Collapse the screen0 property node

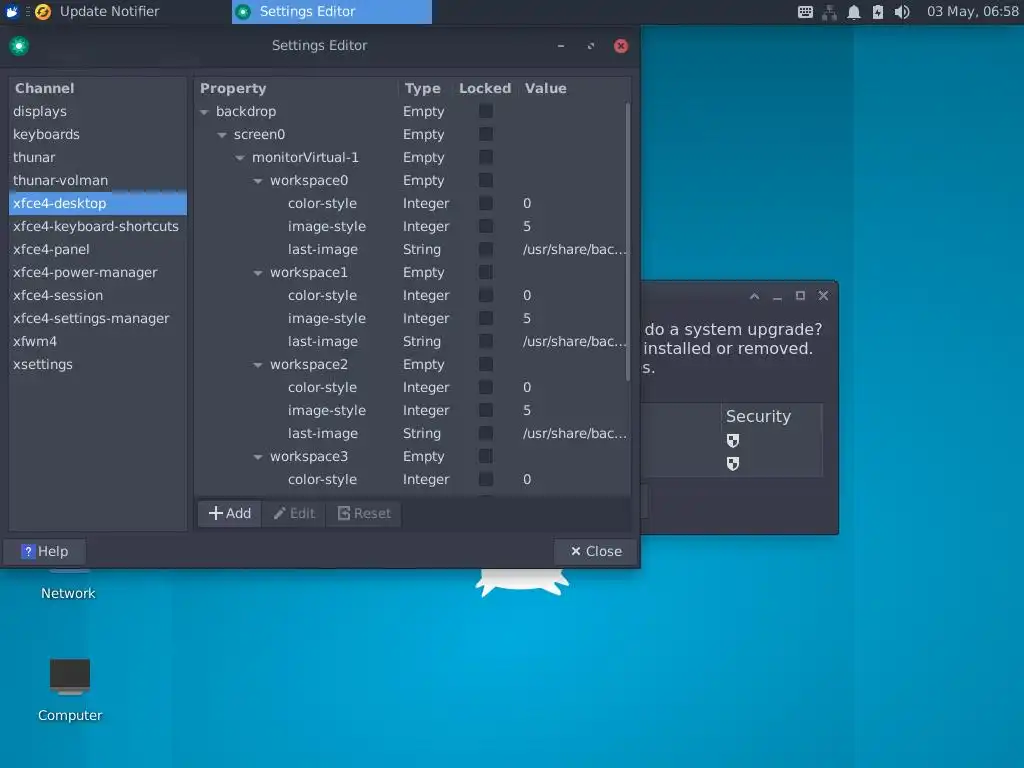[x=222, y=135]
